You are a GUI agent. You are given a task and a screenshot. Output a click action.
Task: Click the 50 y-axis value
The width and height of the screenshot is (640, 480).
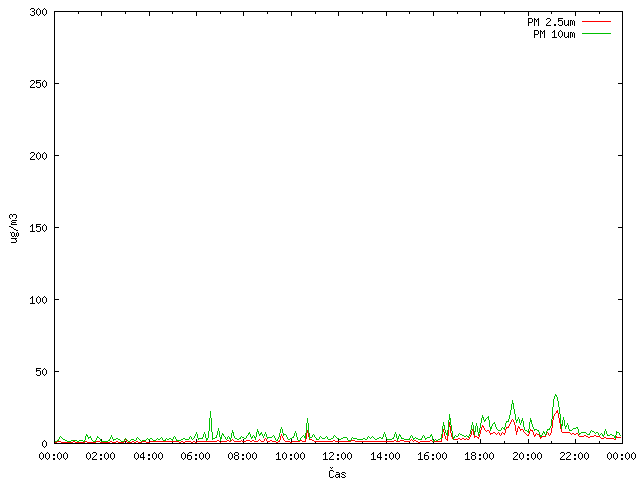[x=41, y=372]
